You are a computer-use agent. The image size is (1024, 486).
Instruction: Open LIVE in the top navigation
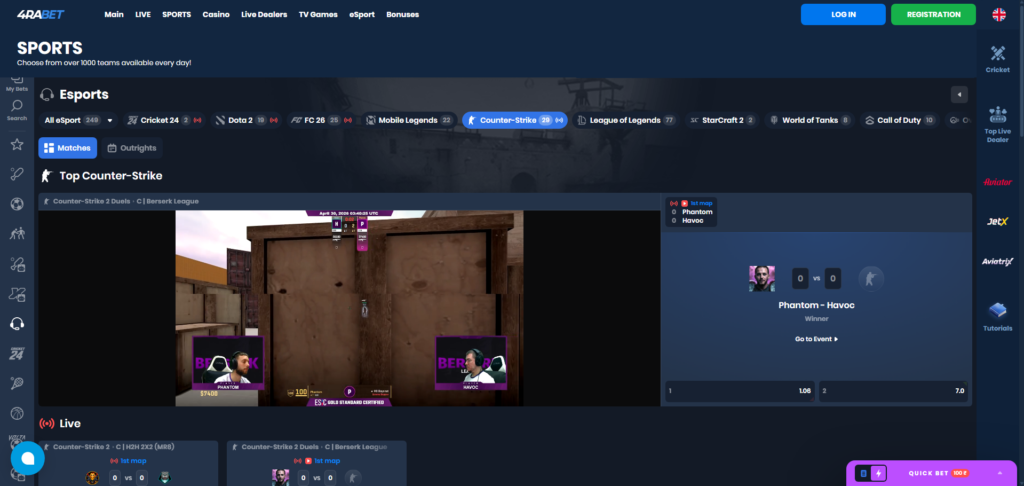[143, 14]
